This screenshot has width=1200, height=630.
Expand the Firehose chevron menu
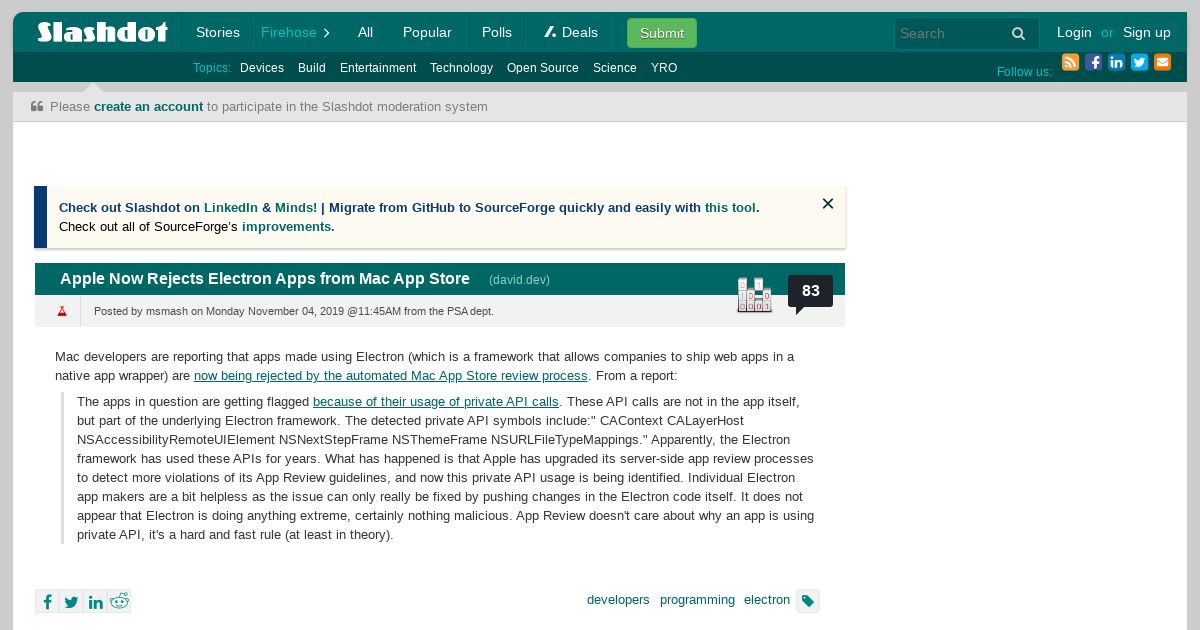[326, 33]
